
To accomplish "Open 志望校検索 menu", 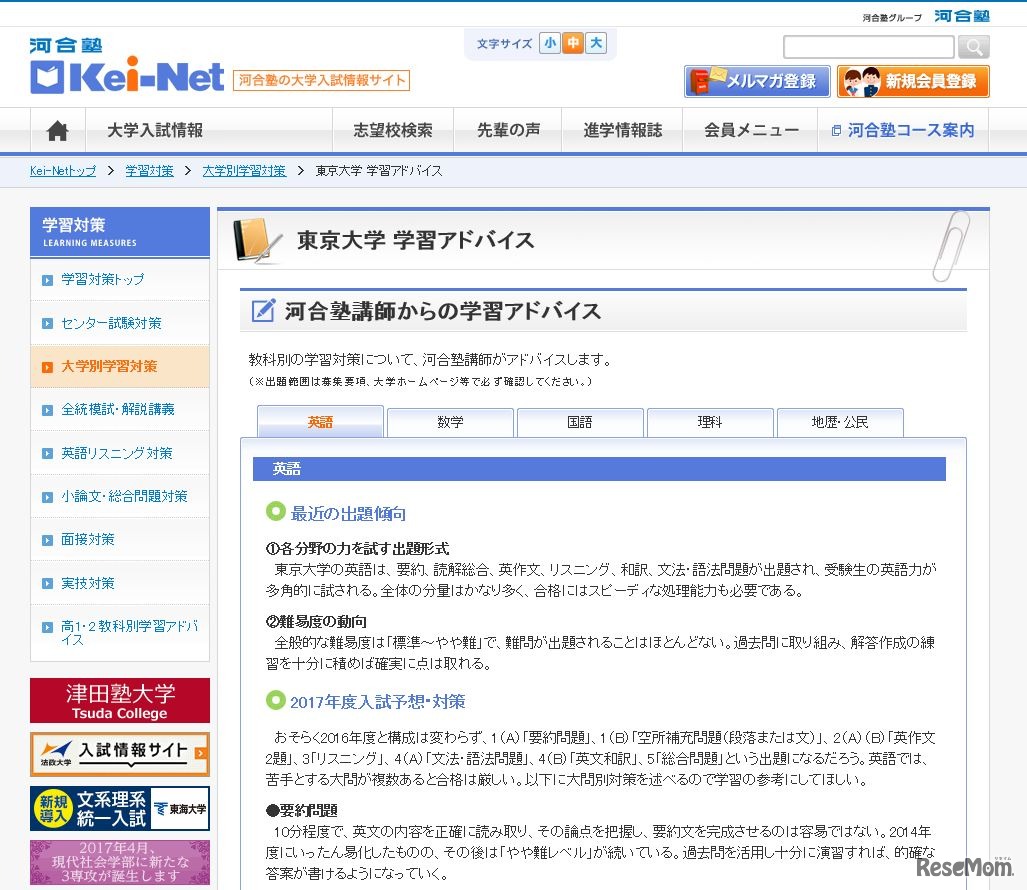I will coord(393,130).
